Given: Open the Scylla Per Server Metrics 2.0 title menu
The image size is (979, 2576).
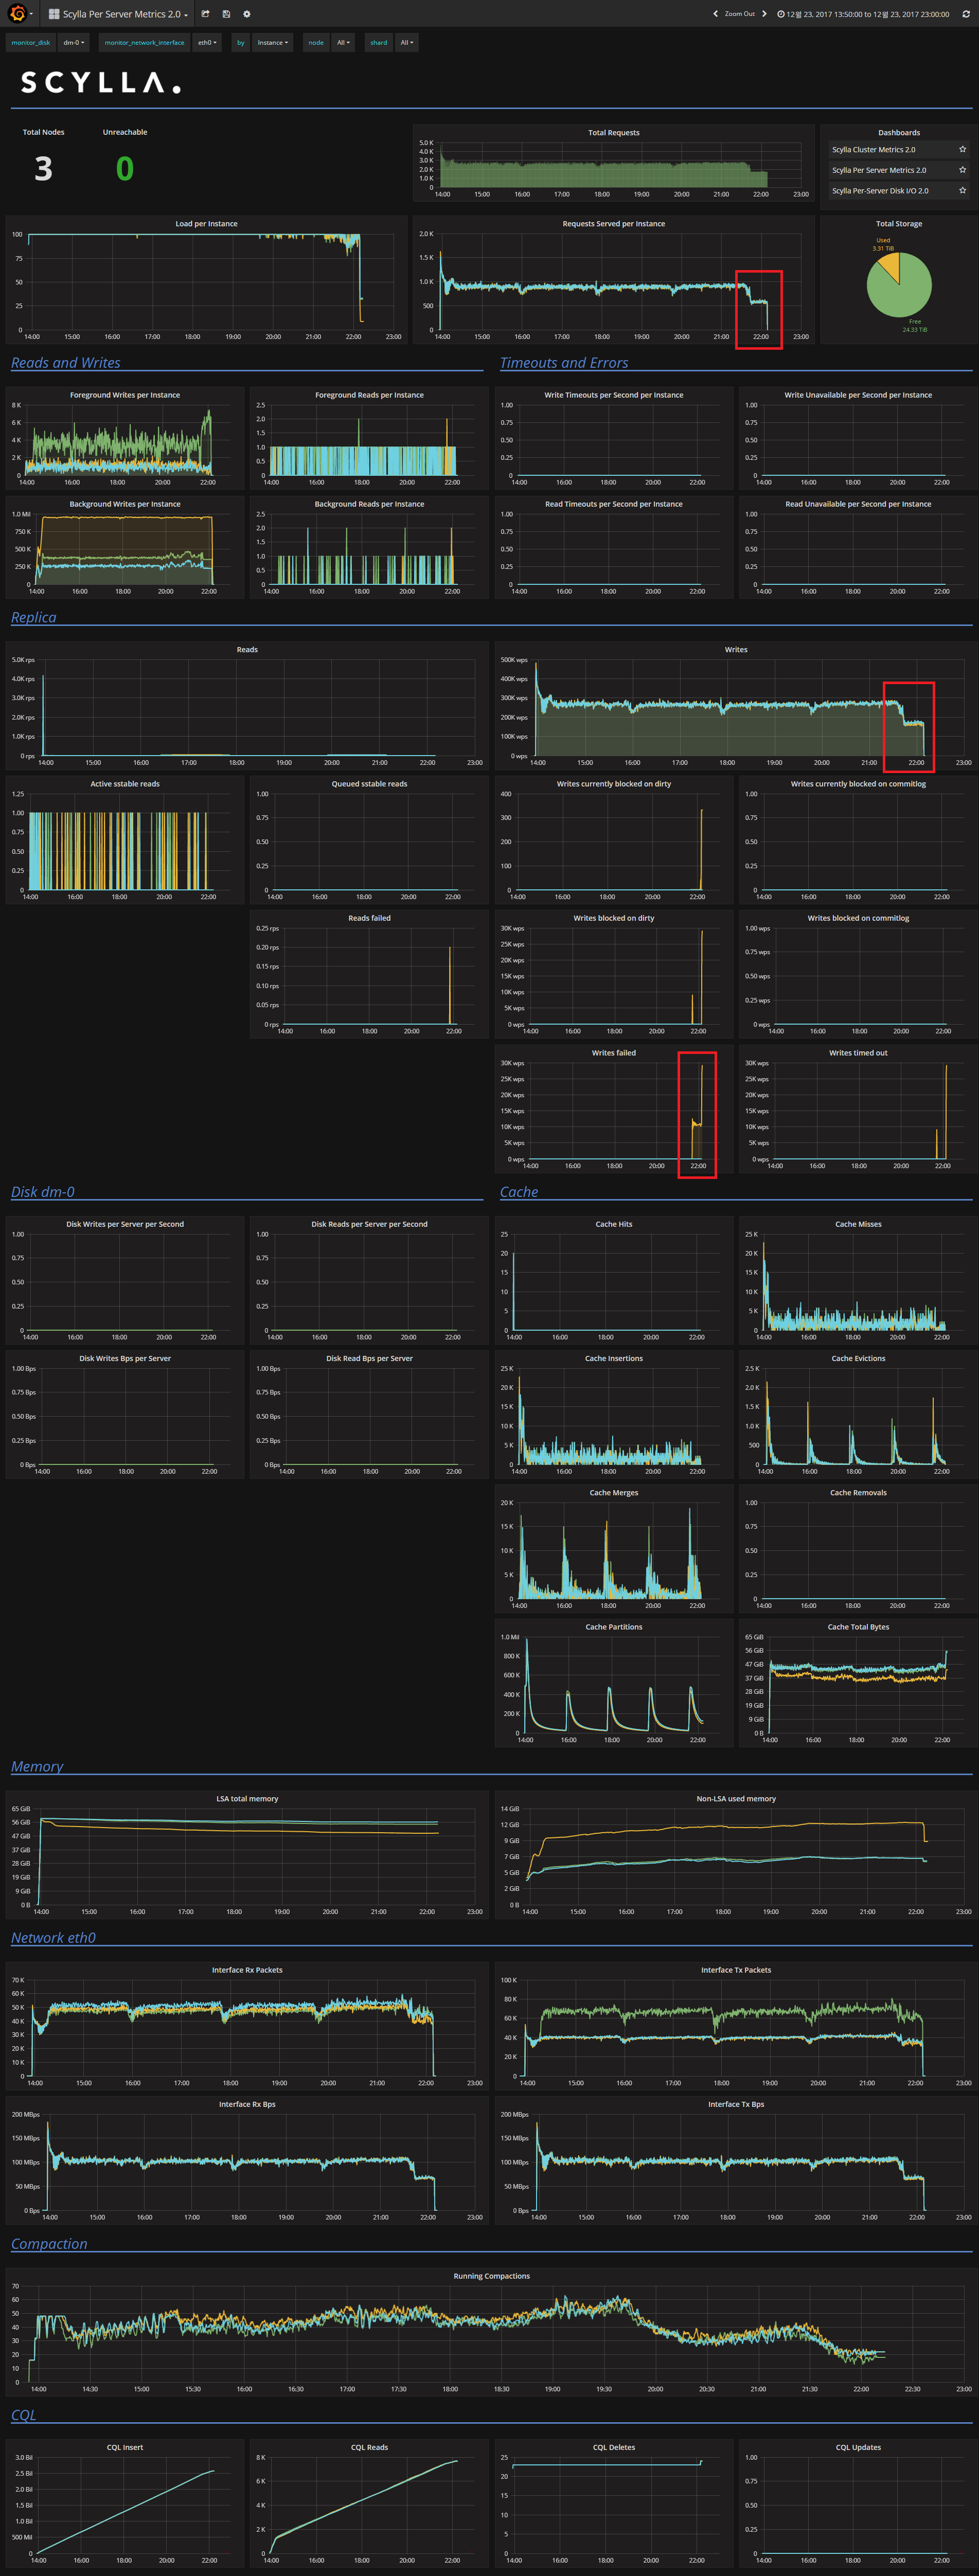Looking at the screenshot, I should pos(122,13).
